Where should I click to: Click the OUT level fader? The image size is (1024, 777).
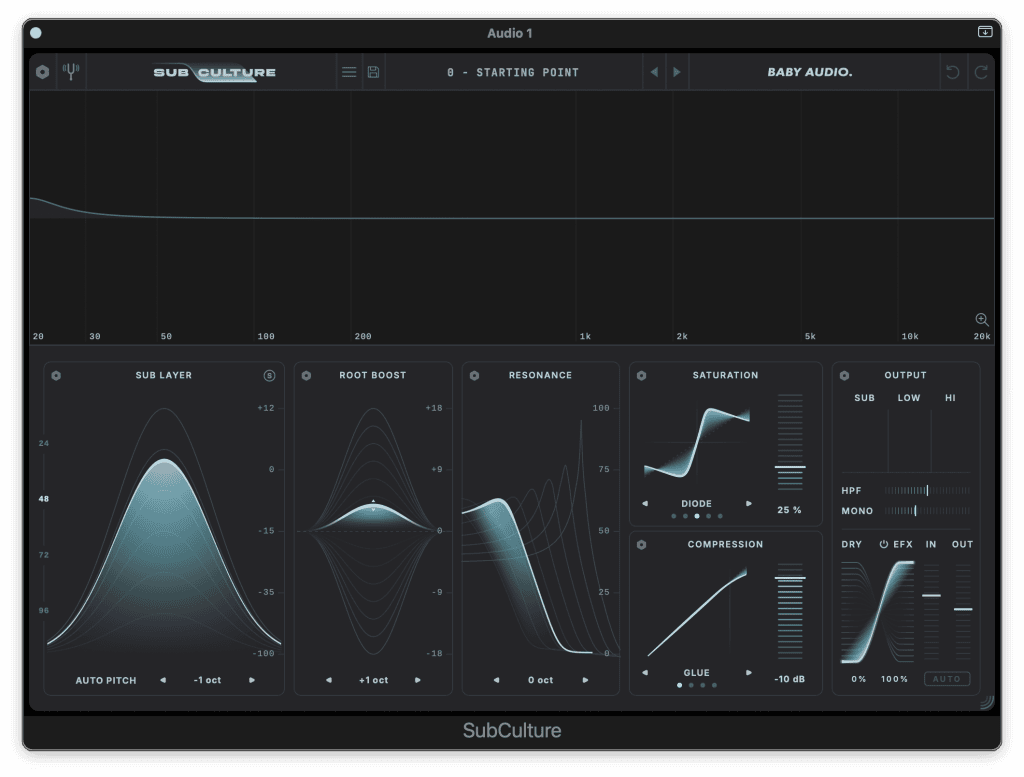[963, 611]
